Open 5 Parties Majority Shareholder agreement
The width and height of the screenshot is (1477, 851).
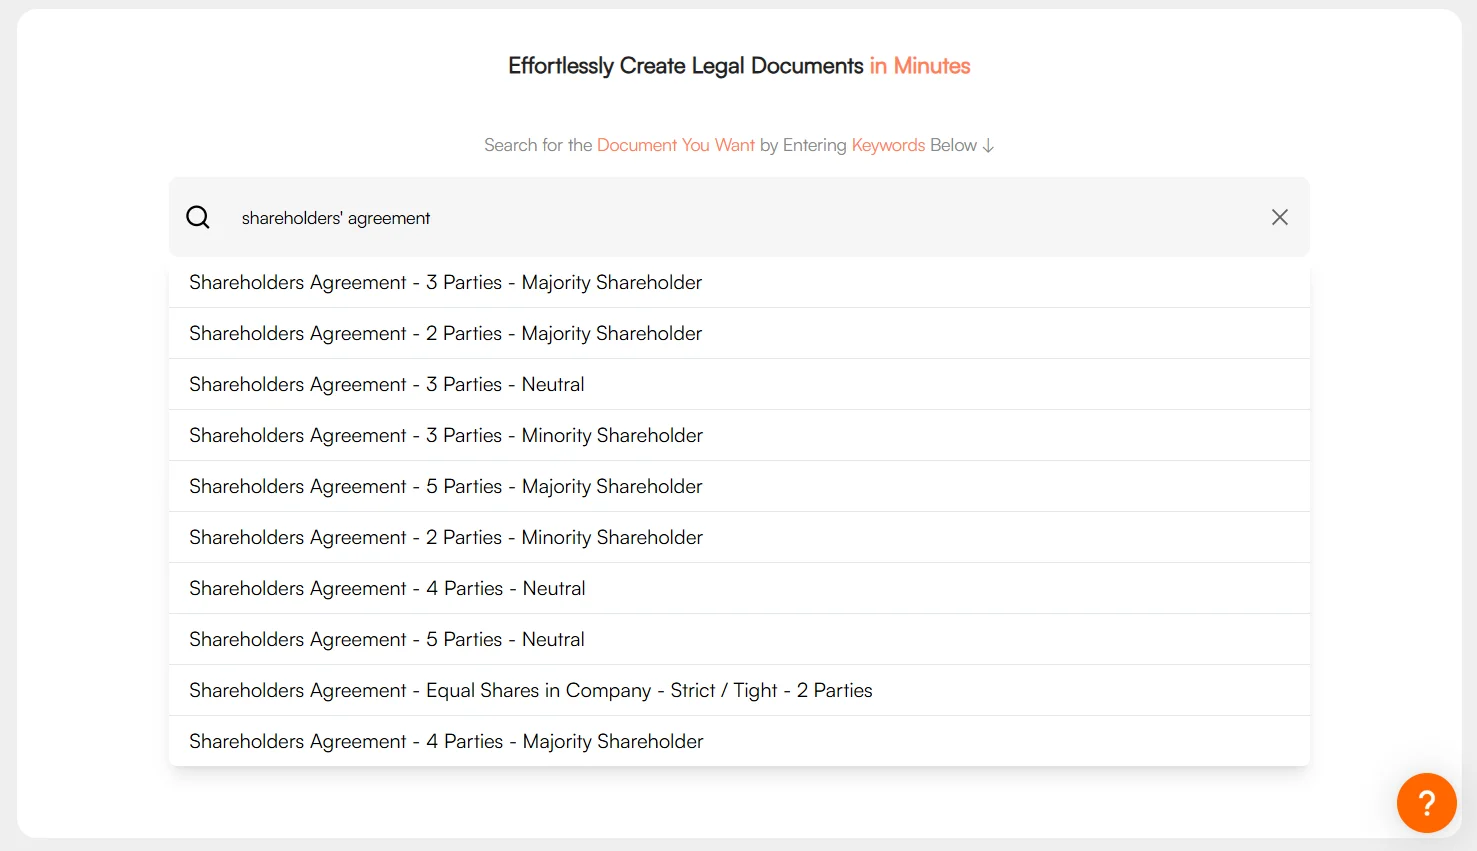click(x=446, y=487)
